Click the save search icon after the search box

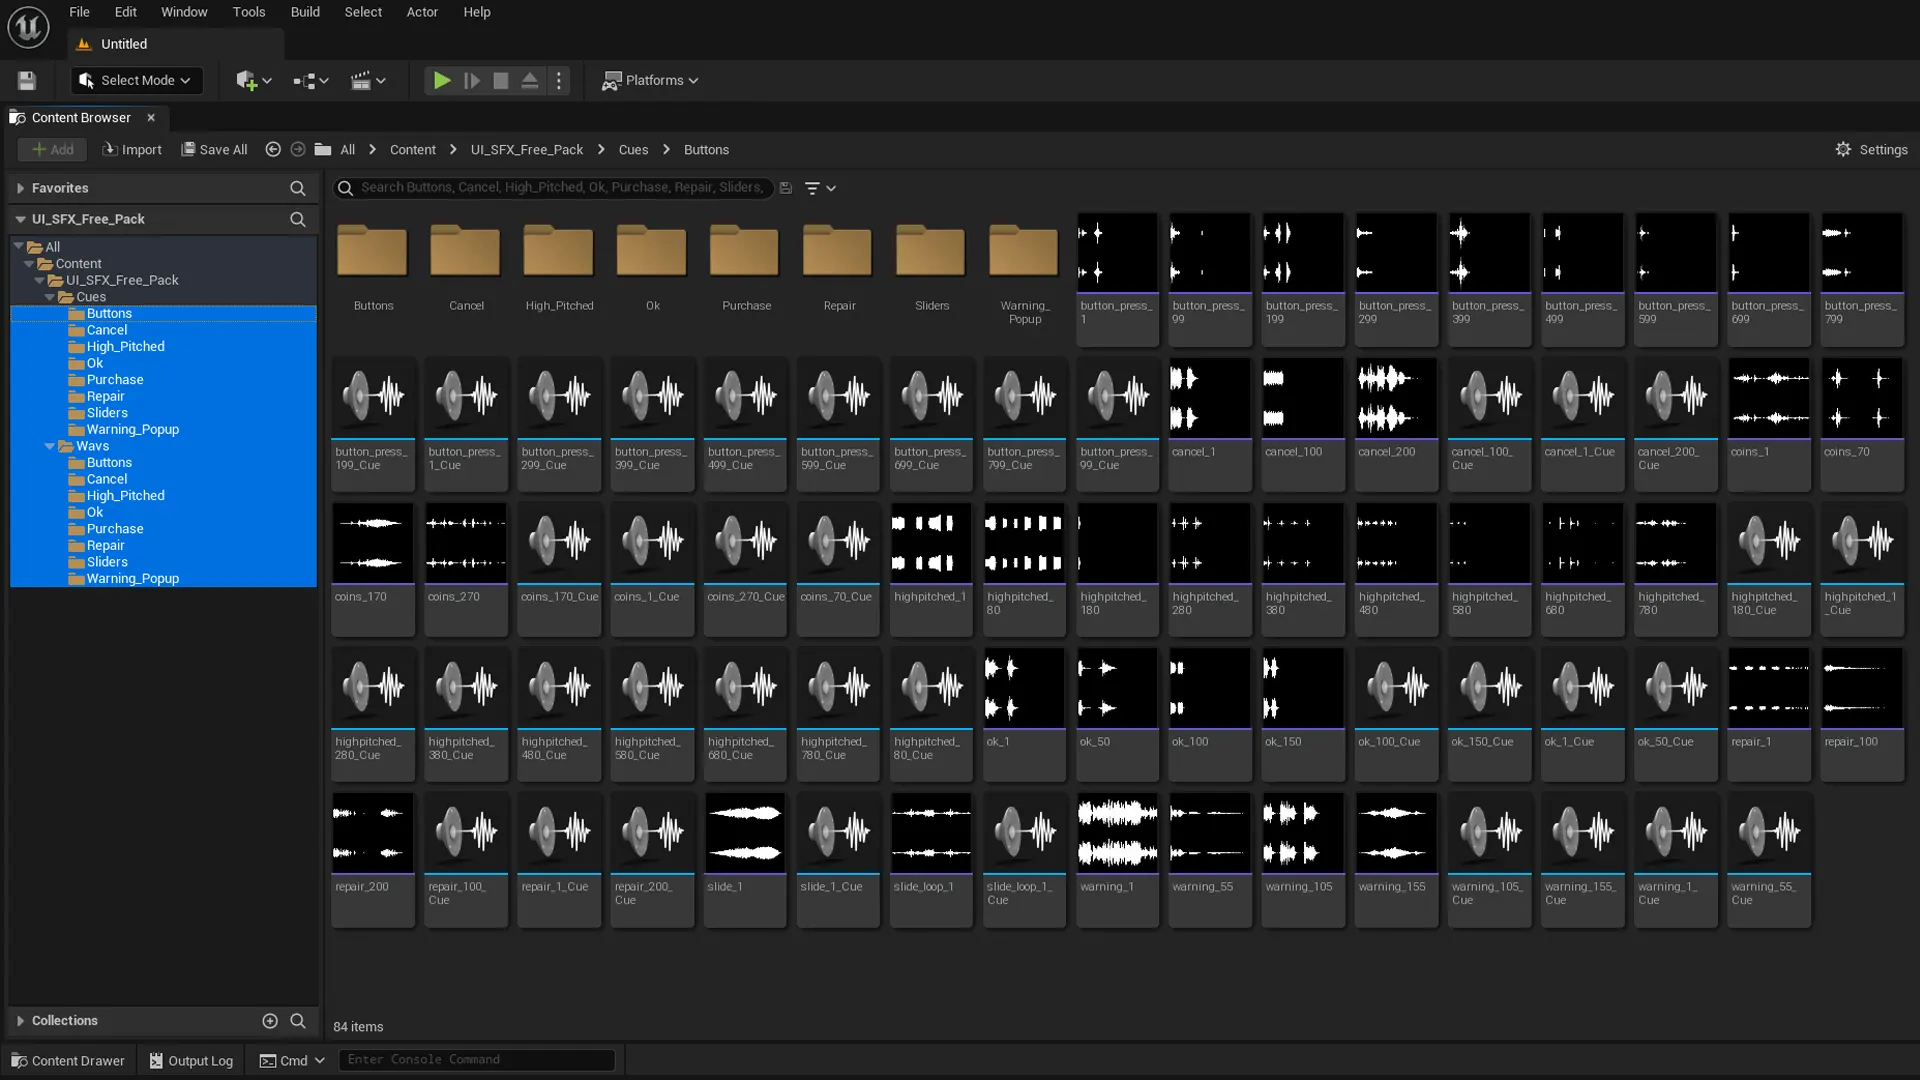pos(786,188)
